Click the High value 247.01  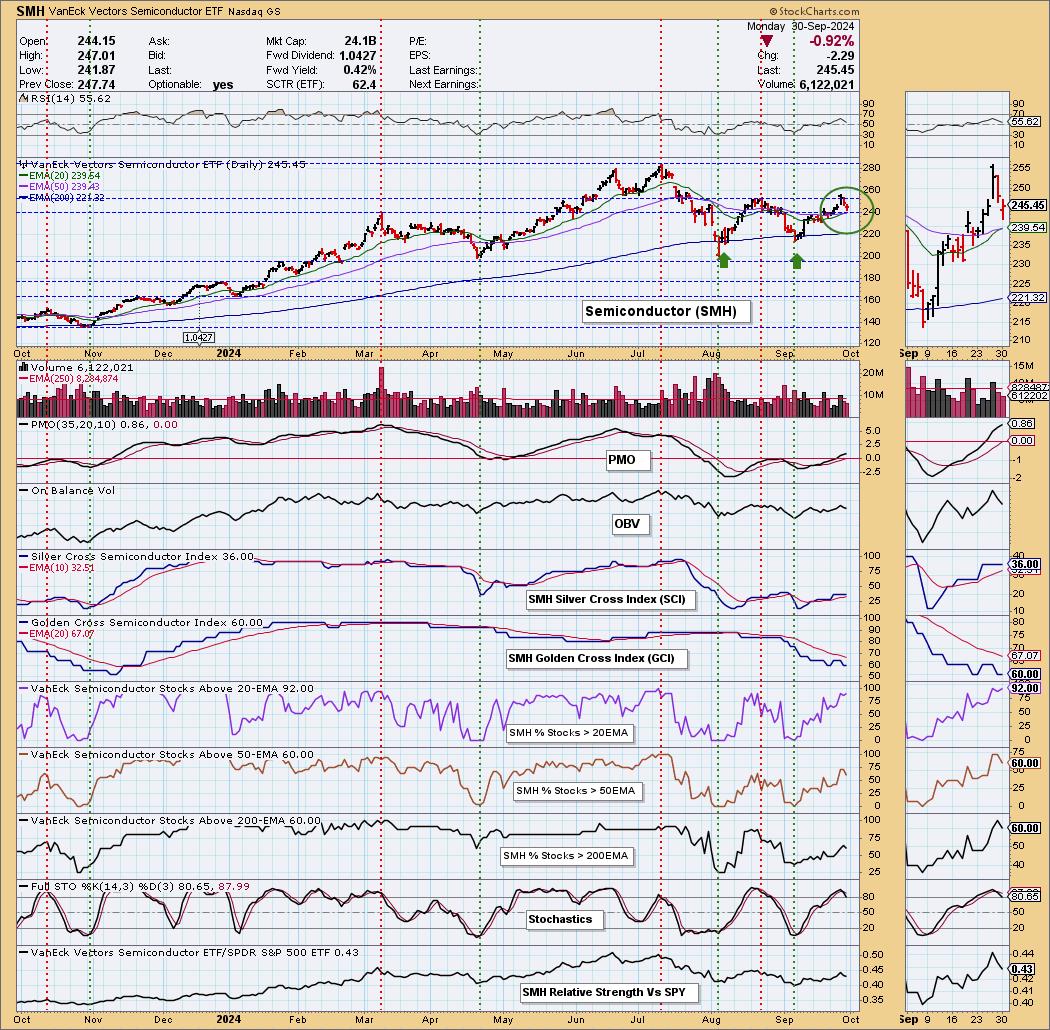(x=96, y=56)
